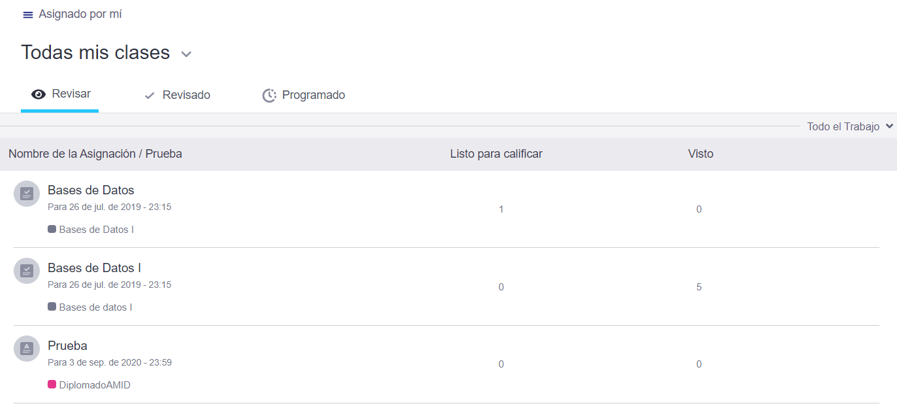
Task: Expand the Todas mis clases dropdown
Action: 186,54
